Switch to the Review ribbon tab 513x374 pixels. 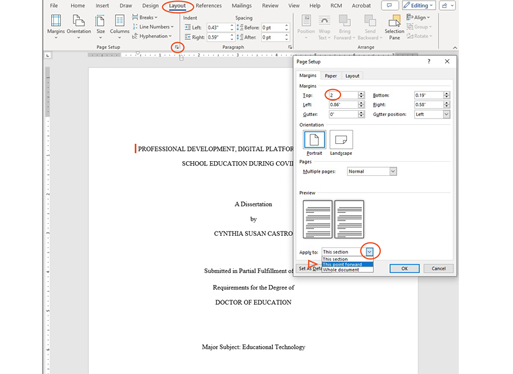(x=270, y=6)
